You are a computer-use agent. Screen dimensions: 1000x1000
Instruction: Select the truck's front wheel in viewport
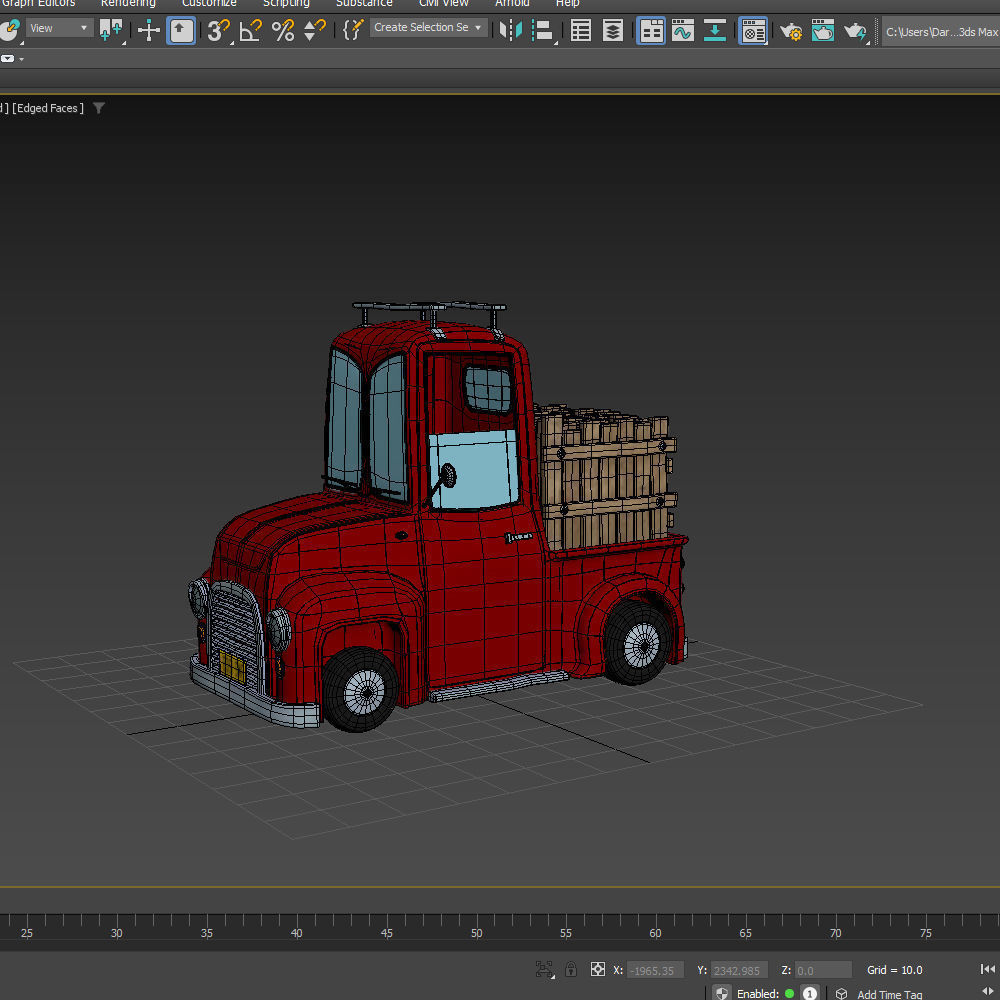point(362,689)
